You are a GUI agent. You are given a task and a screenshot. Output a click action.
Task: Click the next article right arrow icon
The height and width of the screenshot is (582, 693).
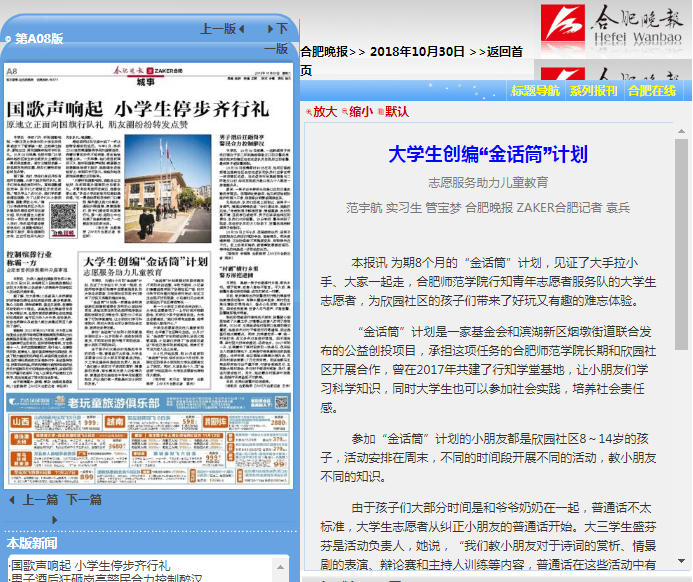tap(54, 519)
